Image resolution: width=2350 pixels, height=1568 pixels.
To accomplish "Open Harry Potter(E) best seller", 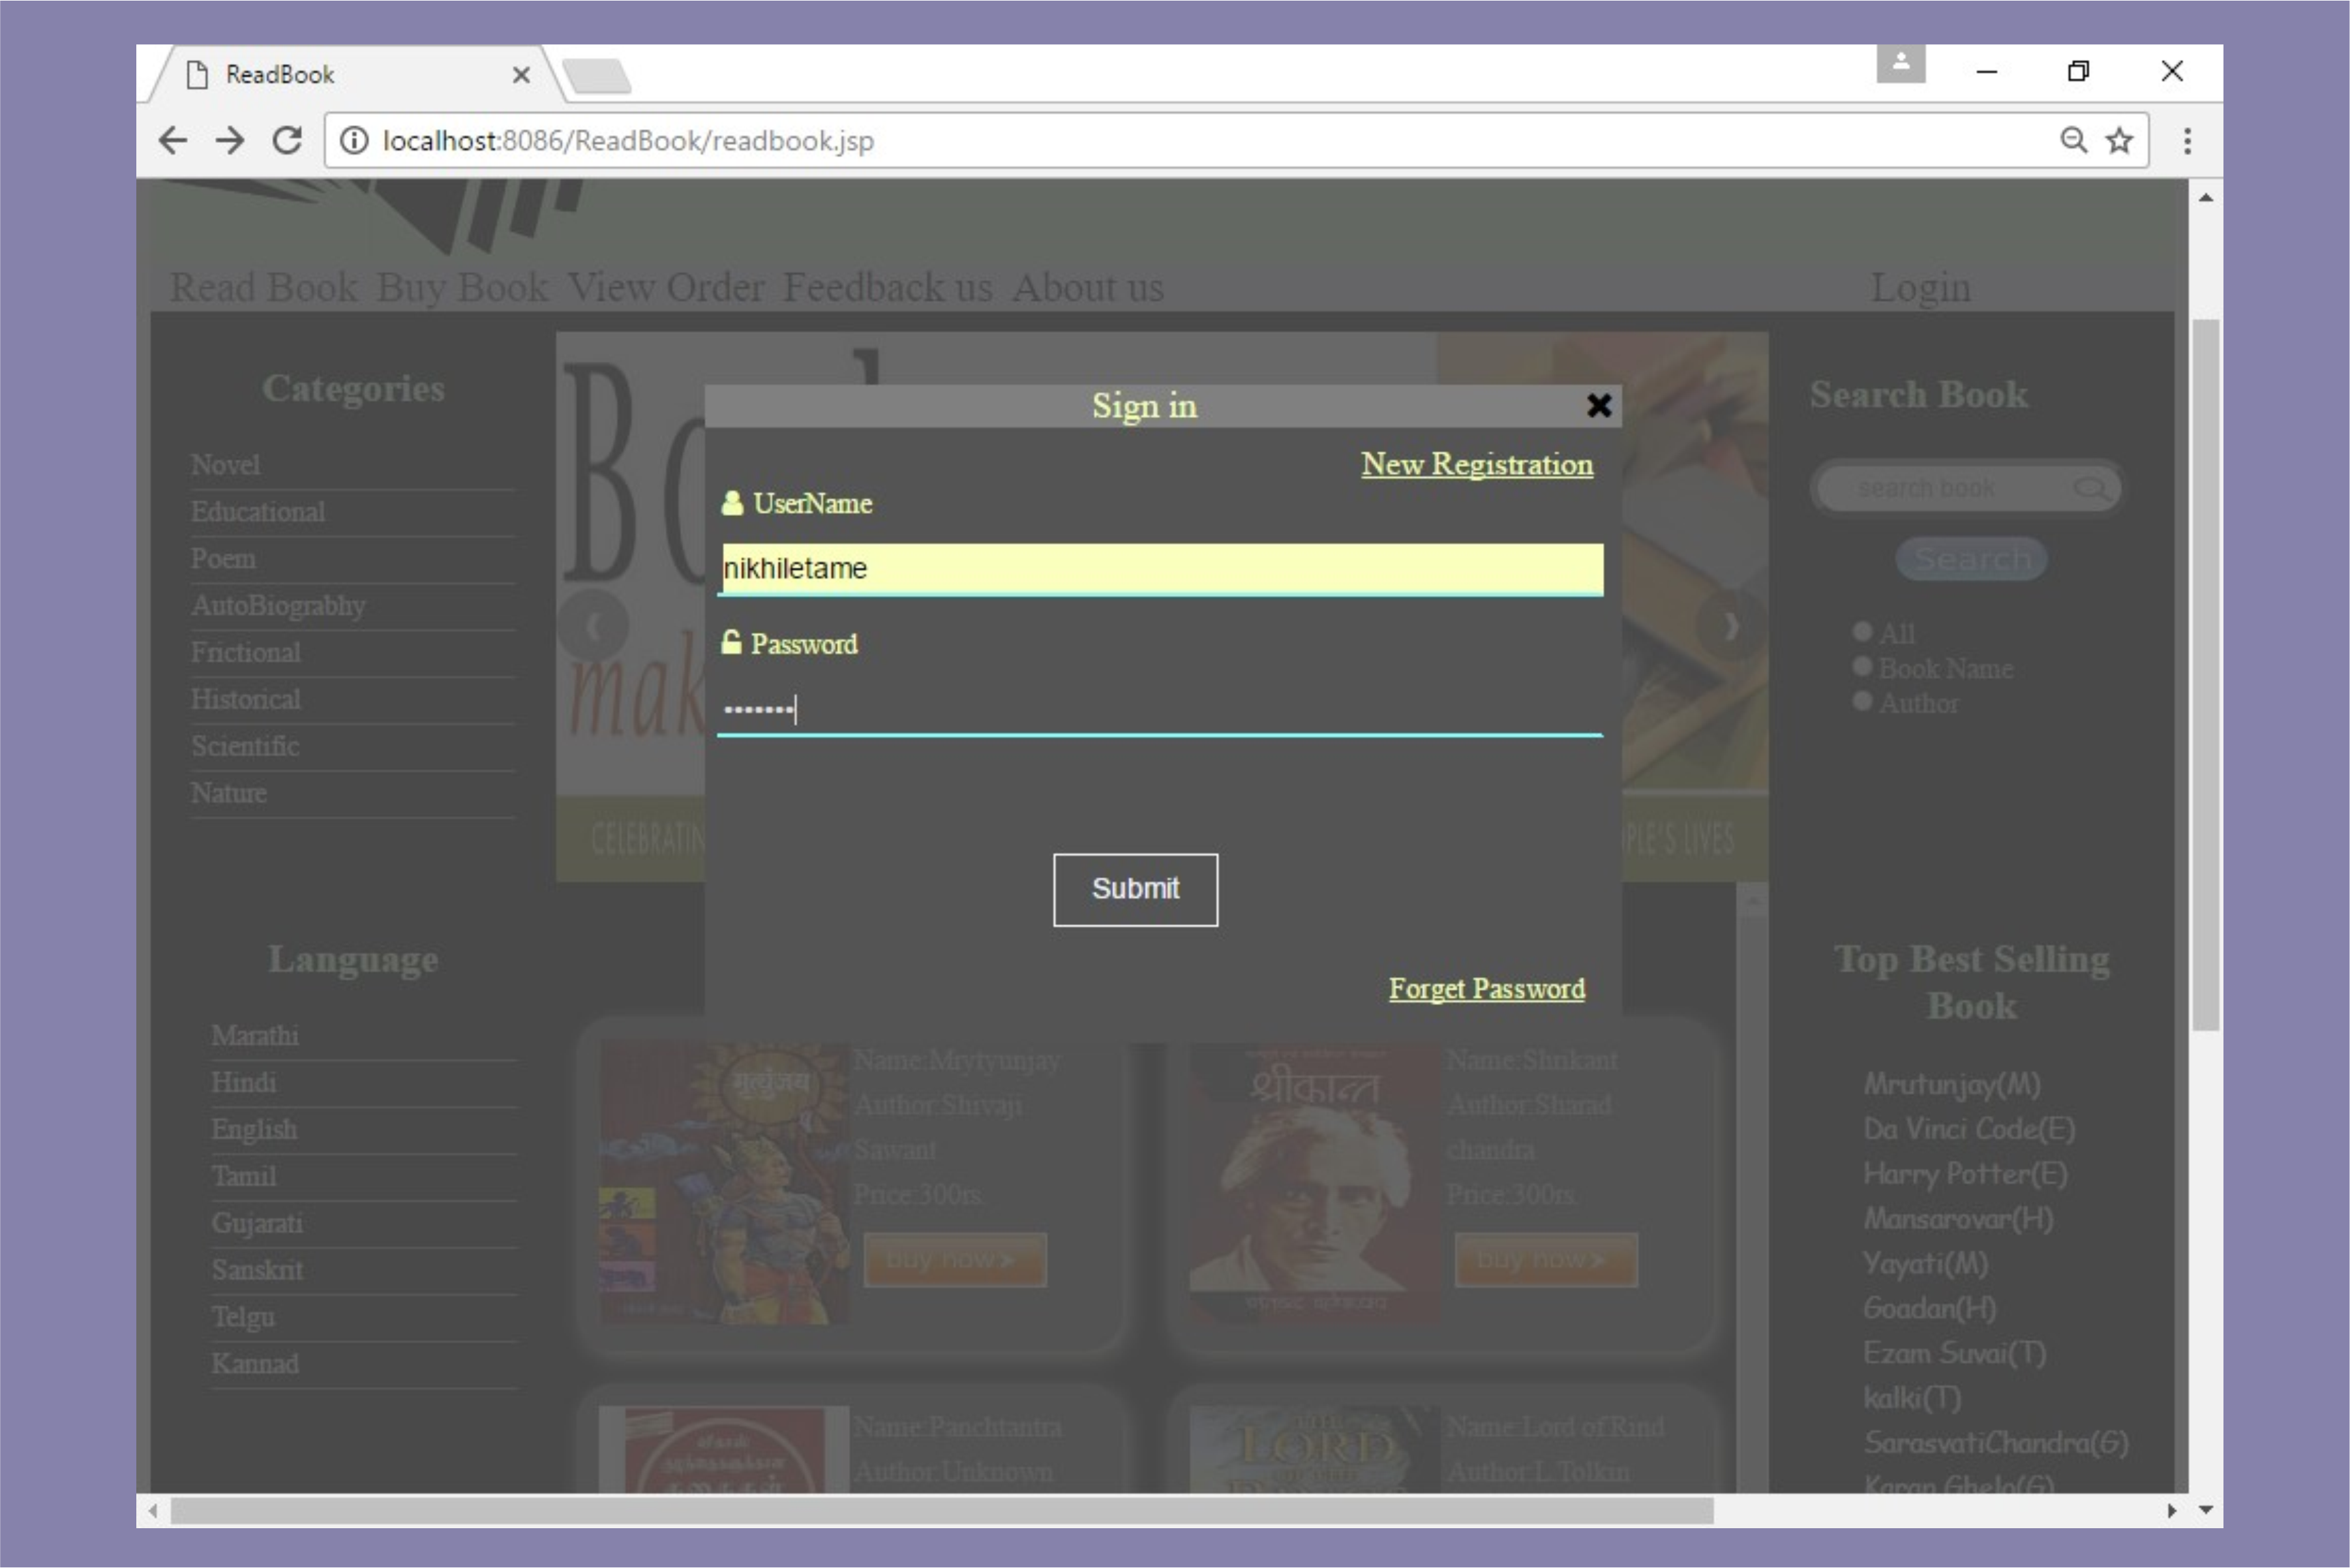I will pos(1965,1174).
